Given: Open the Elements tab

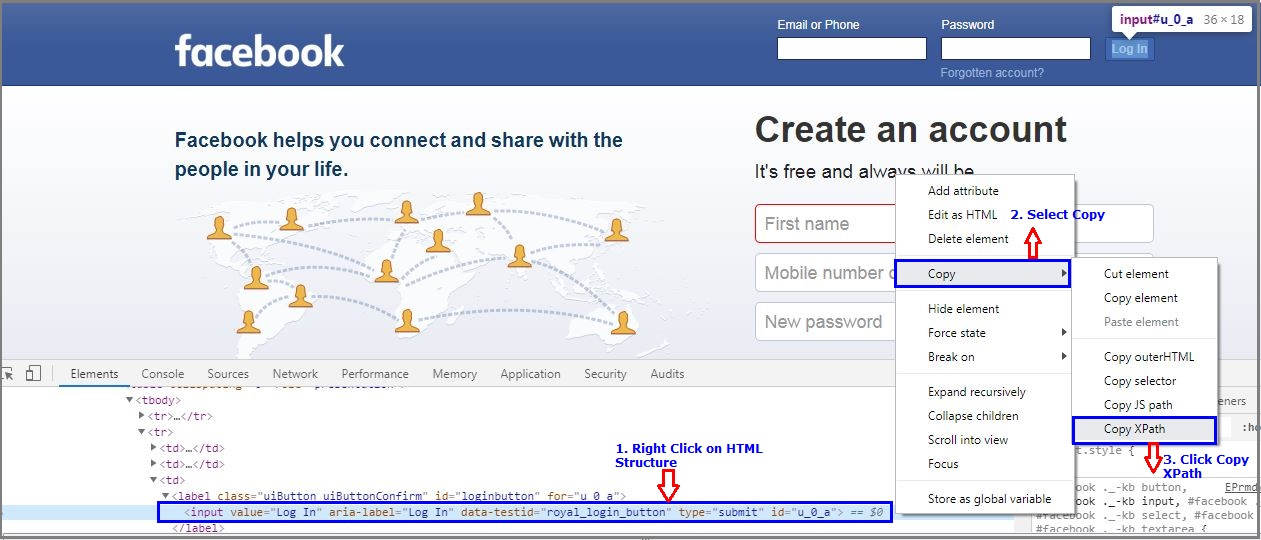Looking at the screenshot, I should (94, 374).
